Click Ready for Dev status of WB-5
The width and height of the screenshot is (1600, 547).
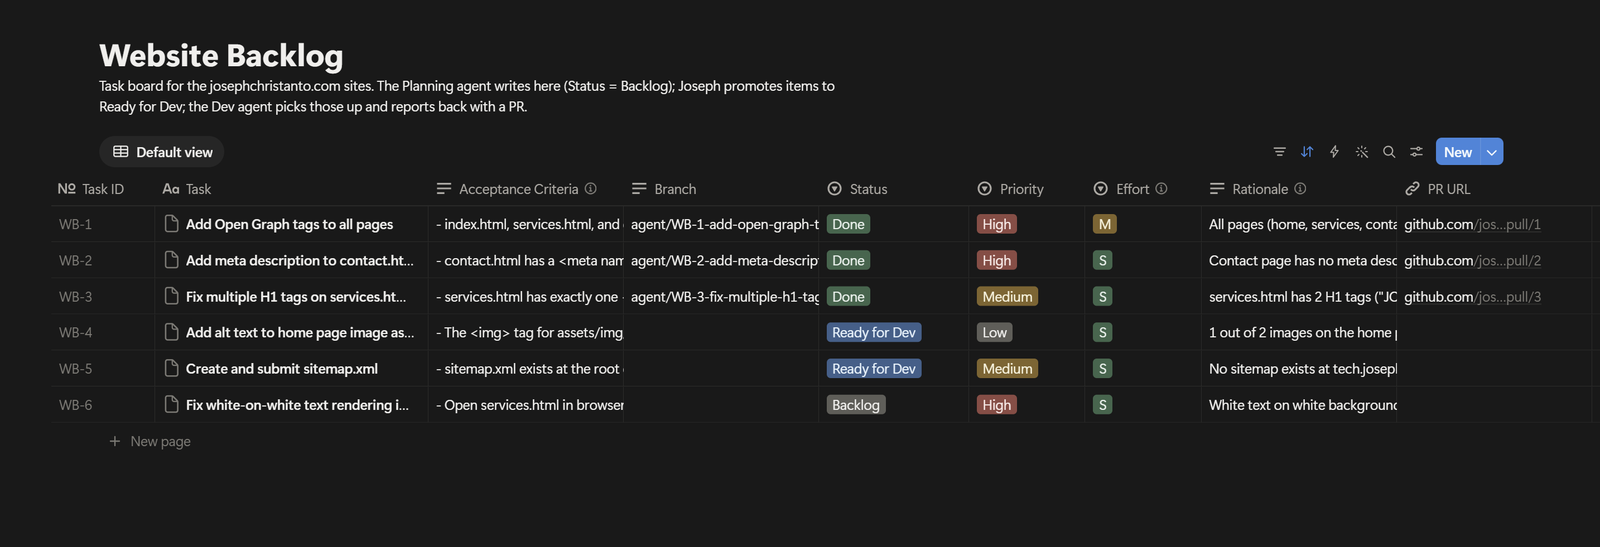[874, 368]
